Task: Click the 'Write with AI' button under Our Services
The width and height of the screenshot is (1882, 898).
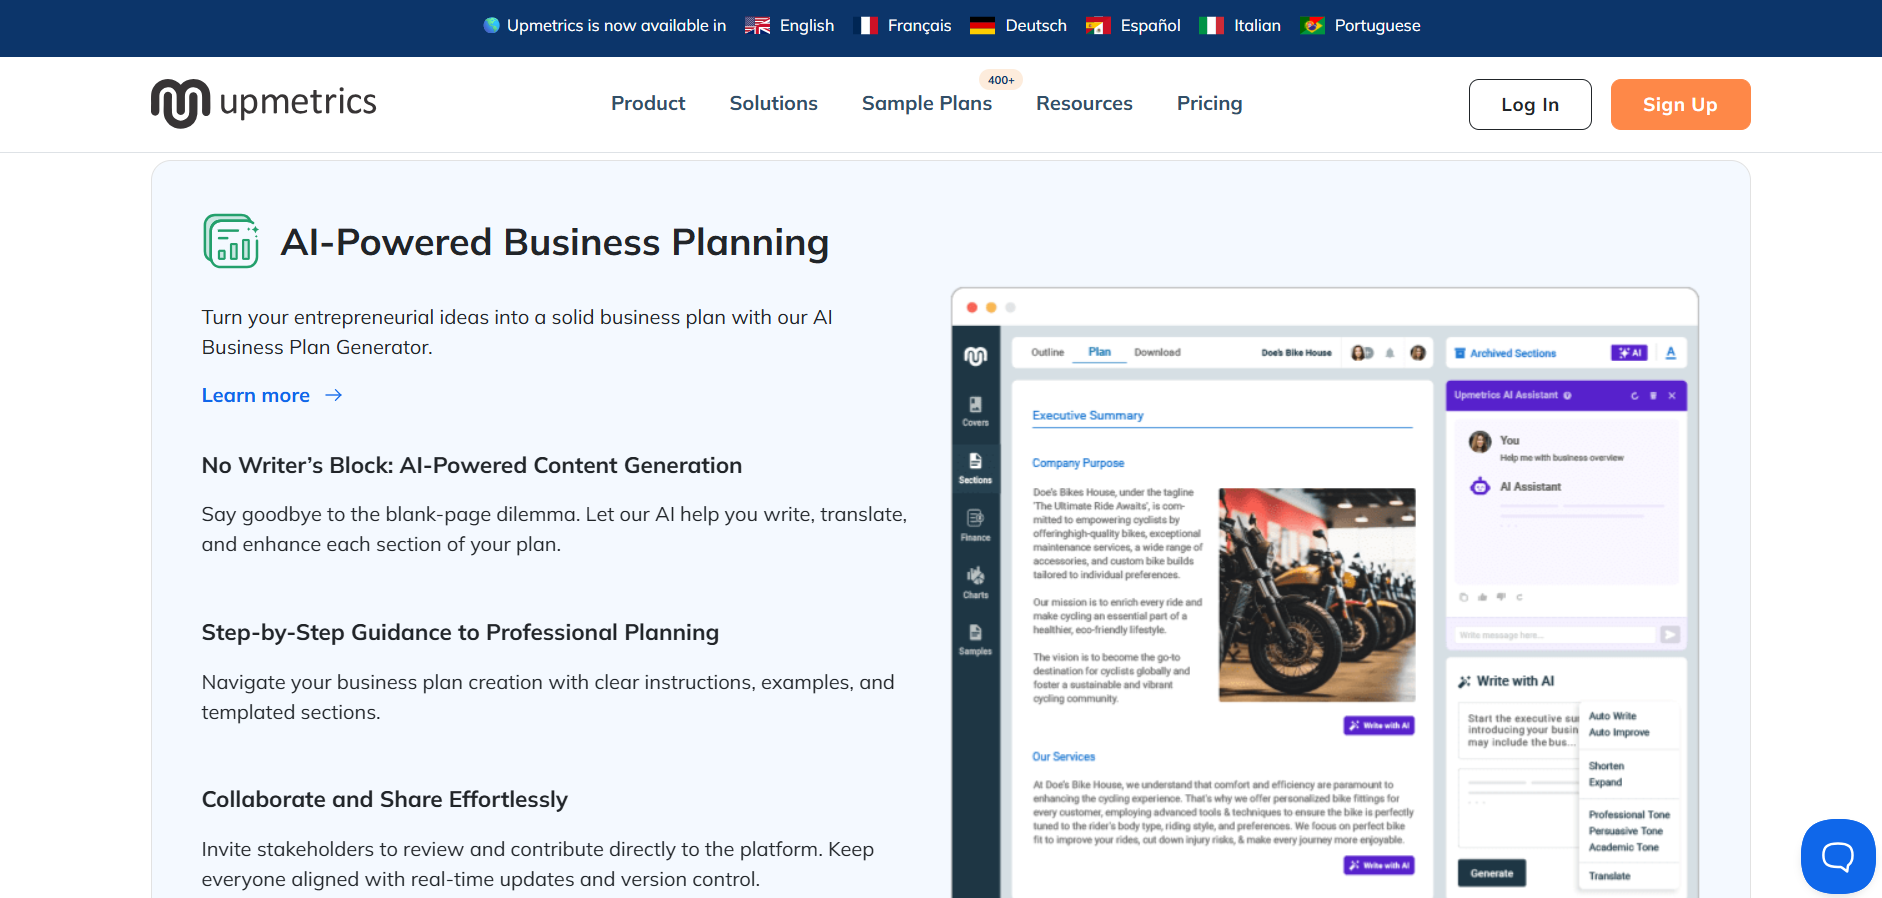Action: pyautogui.click(x=1379, y=865)
